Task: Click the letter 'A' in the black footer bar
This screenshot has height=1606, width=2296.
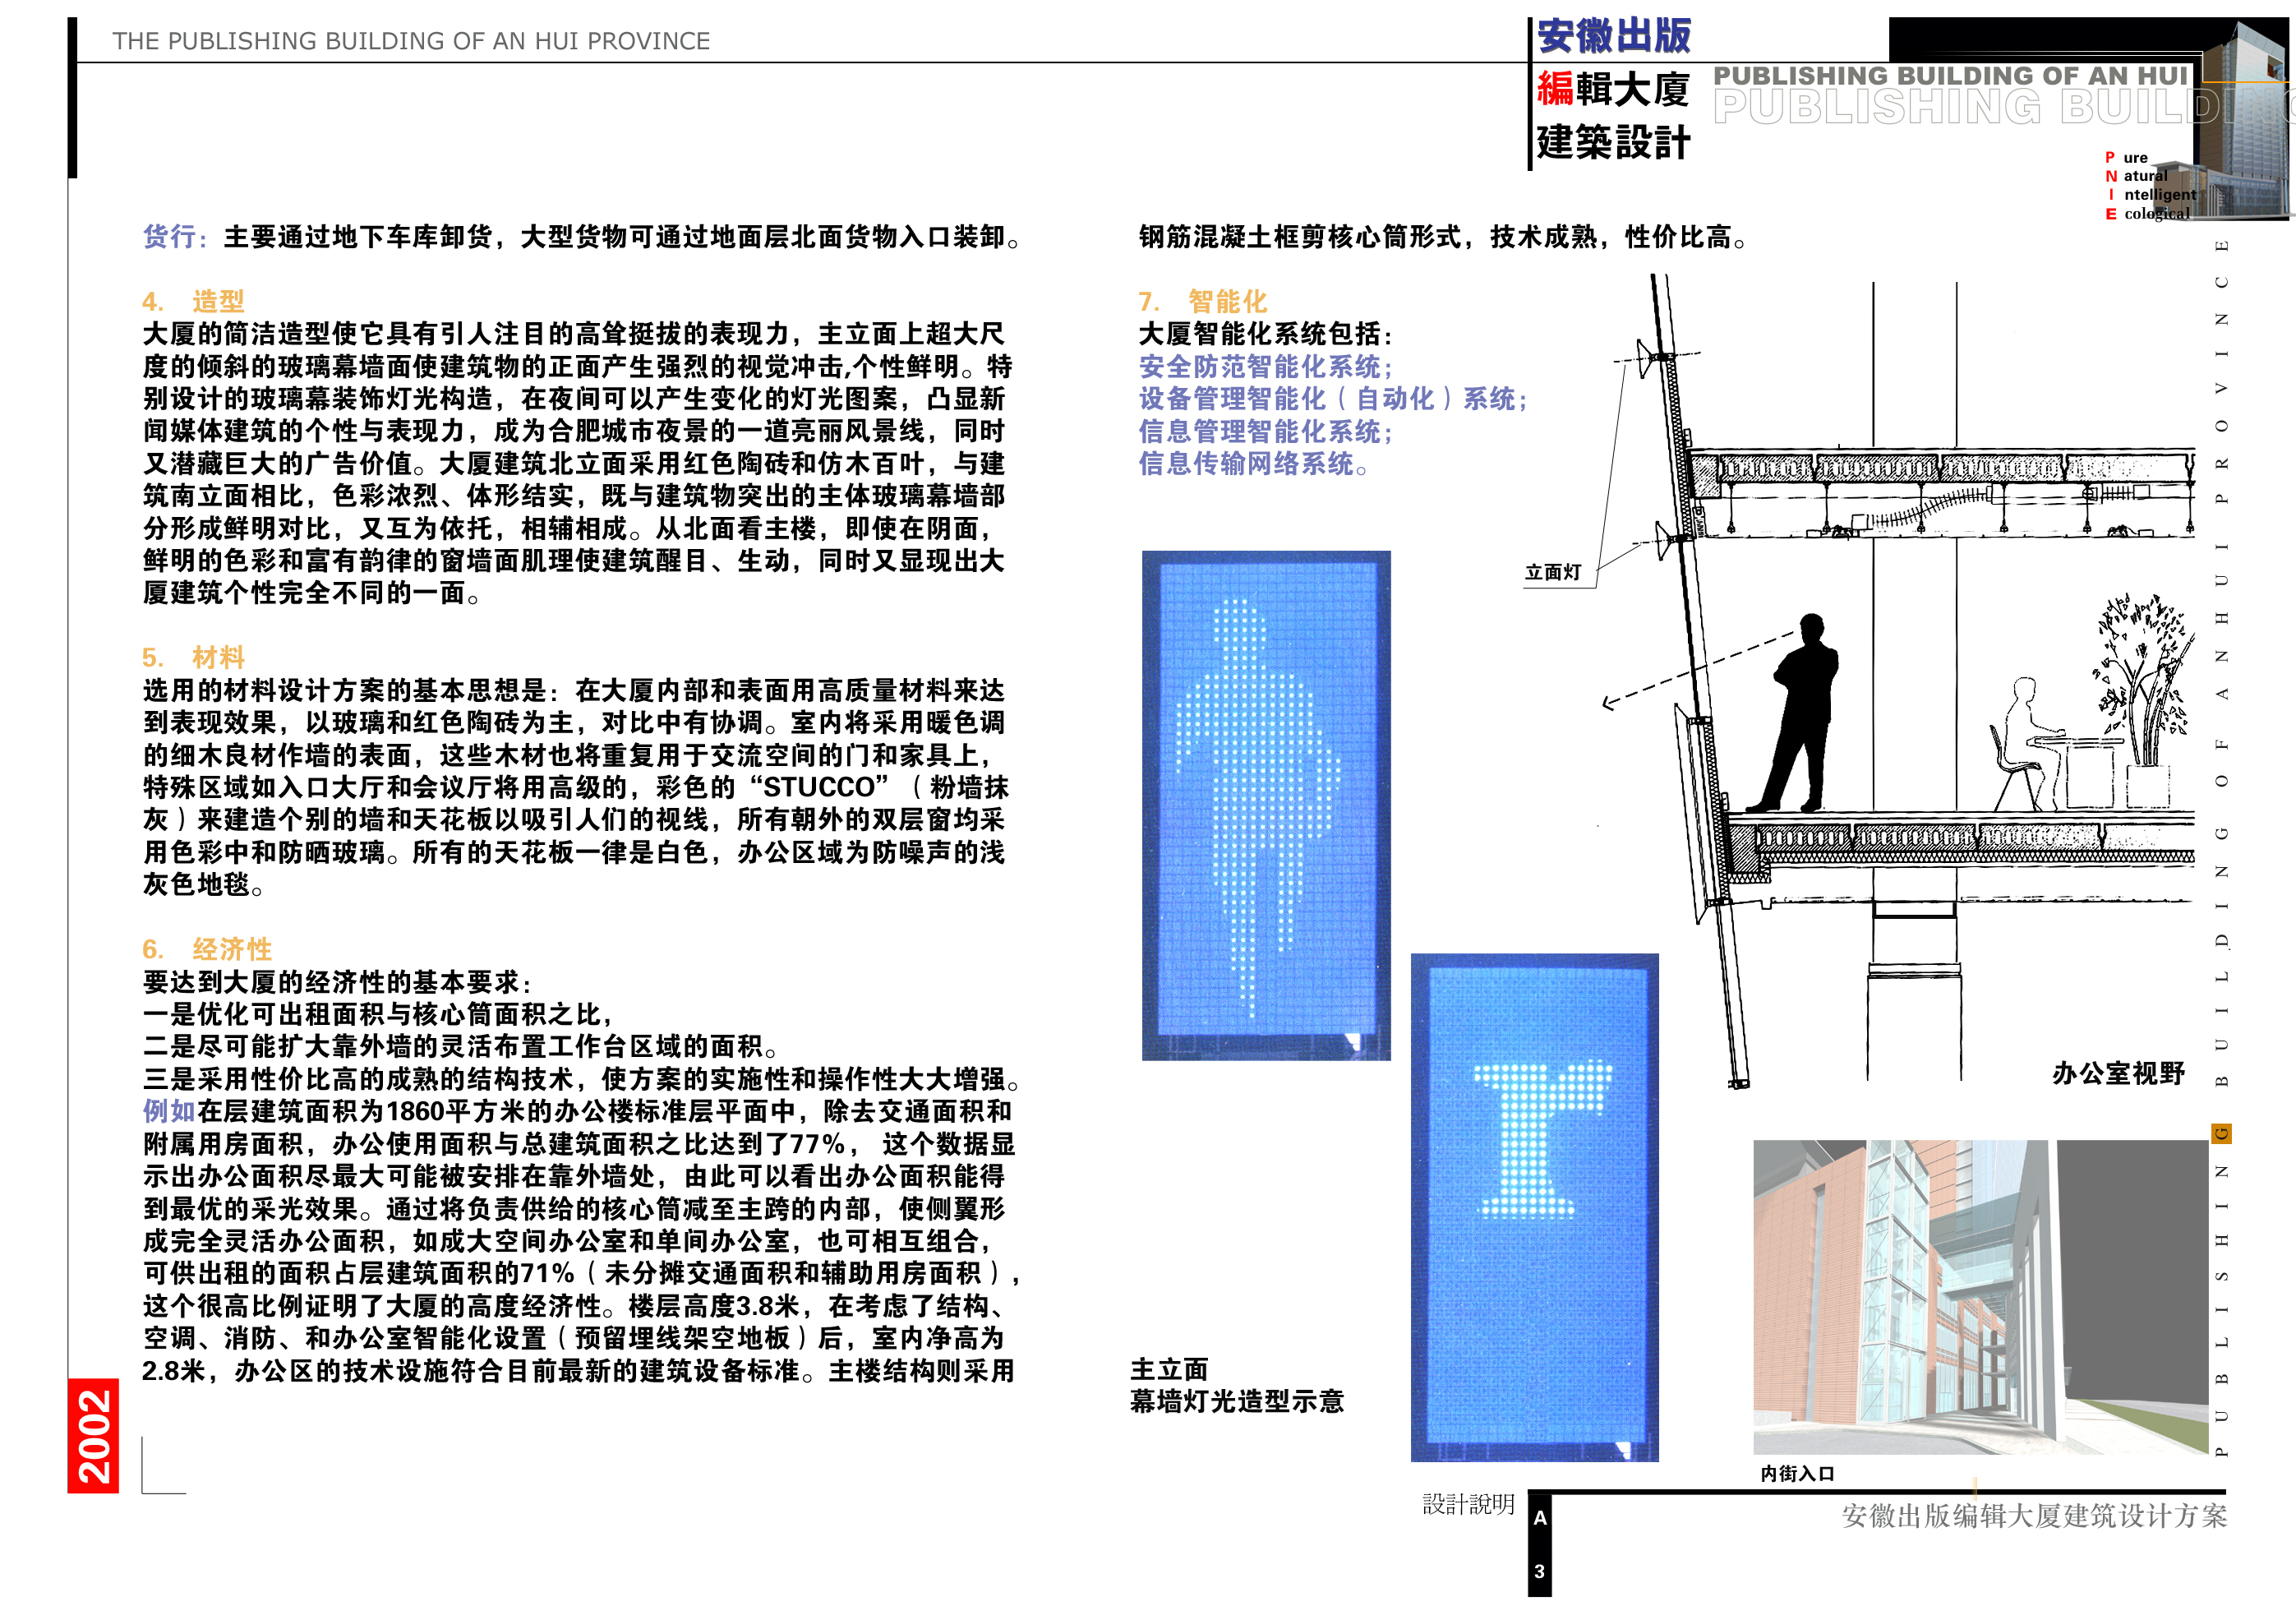Action: click(x=1540, y=1518)
